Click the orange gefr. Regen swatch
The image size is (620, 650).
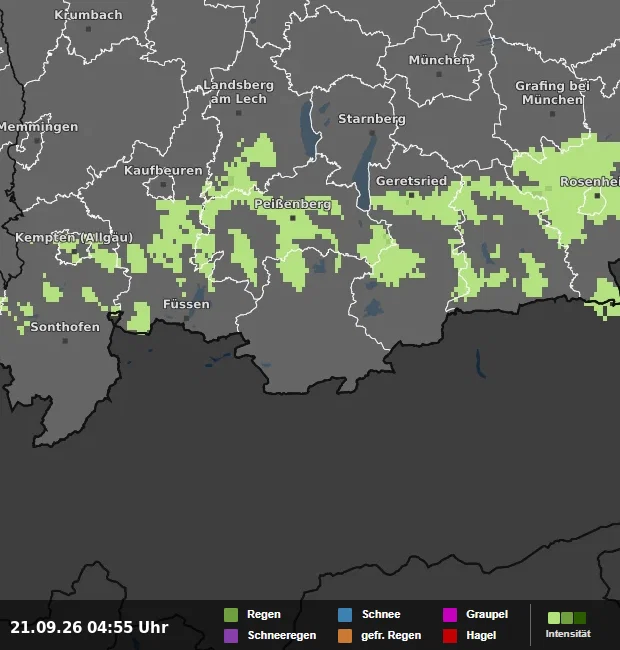click(345, 636)
